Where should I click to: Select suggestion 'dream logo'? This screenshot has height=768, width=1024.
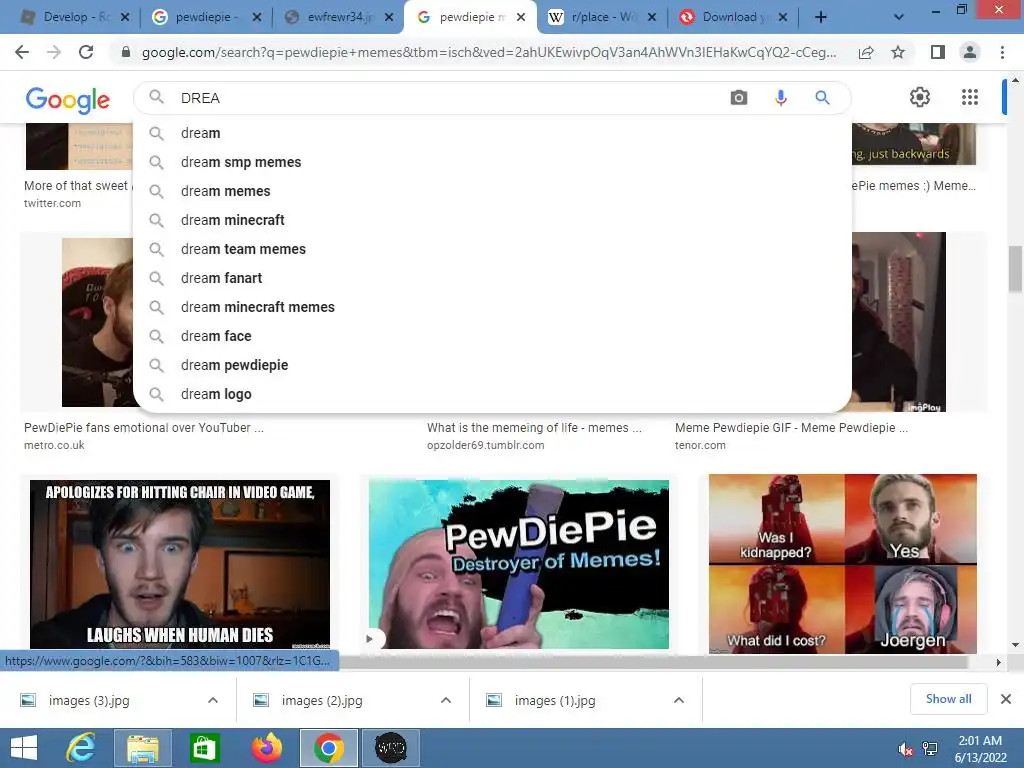point(492,394)
